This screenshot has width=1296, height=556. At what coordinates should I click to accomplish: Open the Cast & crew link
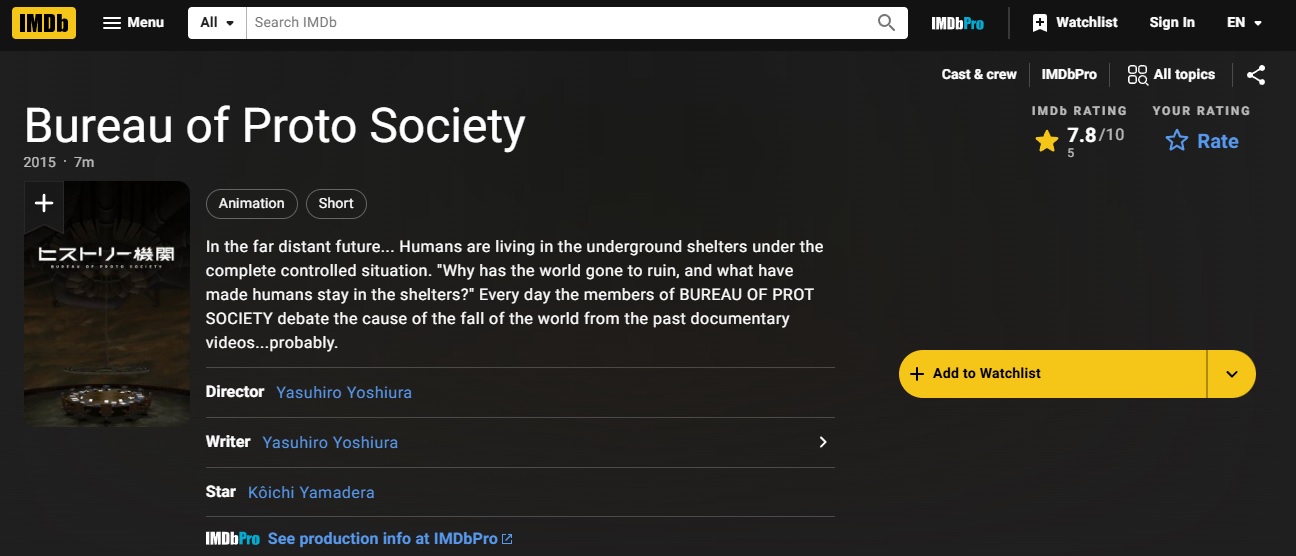pos(979,75)
